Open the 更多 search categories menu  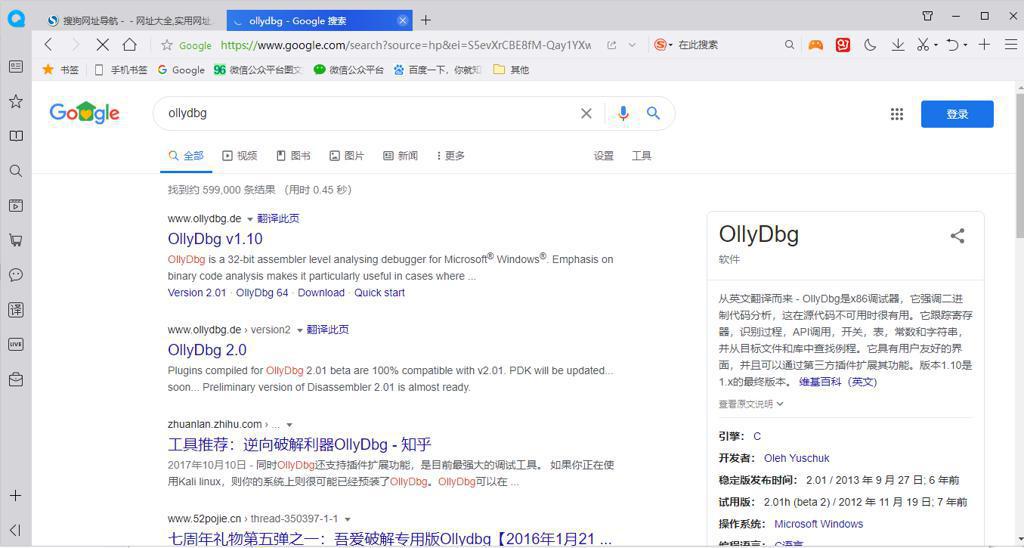tap(451, 155)
